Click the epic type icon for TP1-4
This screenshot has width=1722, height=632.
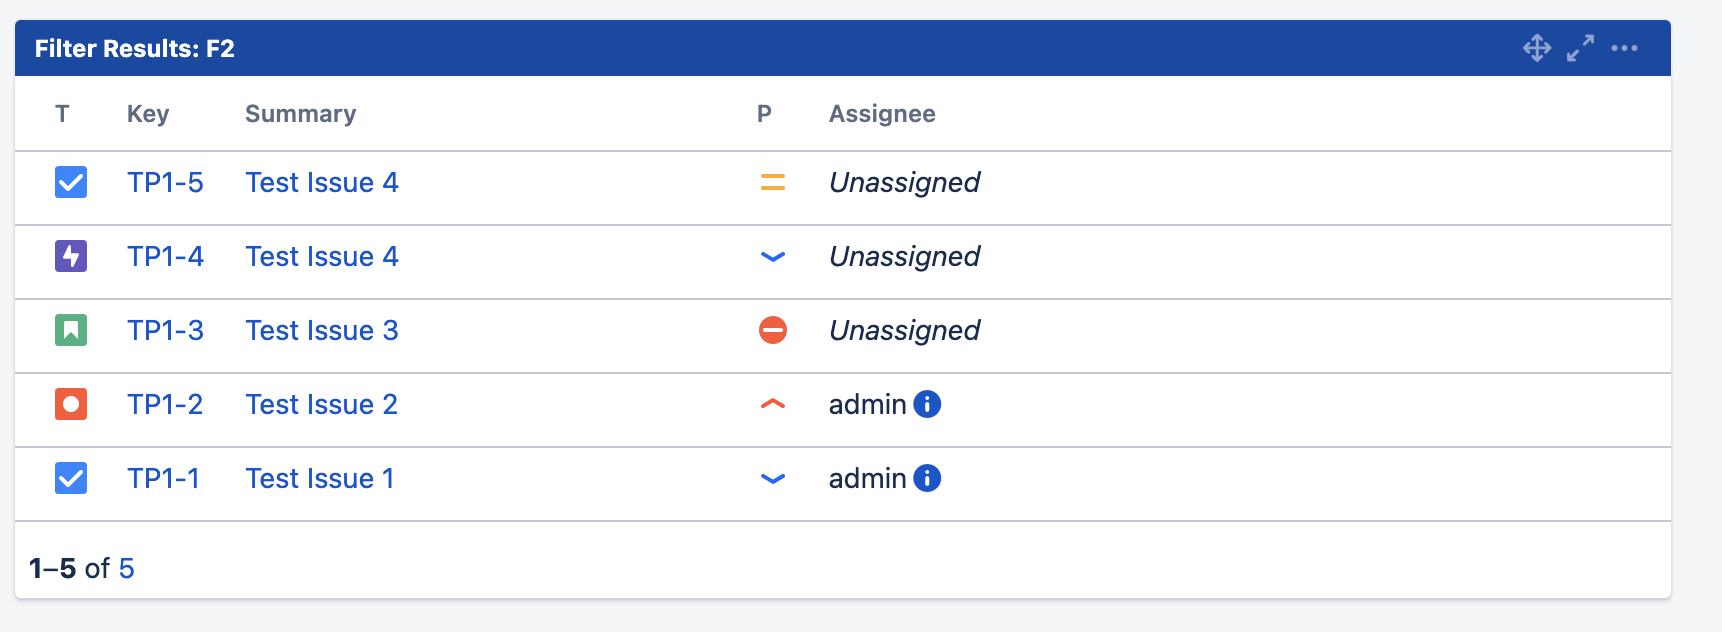(x=71, y=256)
